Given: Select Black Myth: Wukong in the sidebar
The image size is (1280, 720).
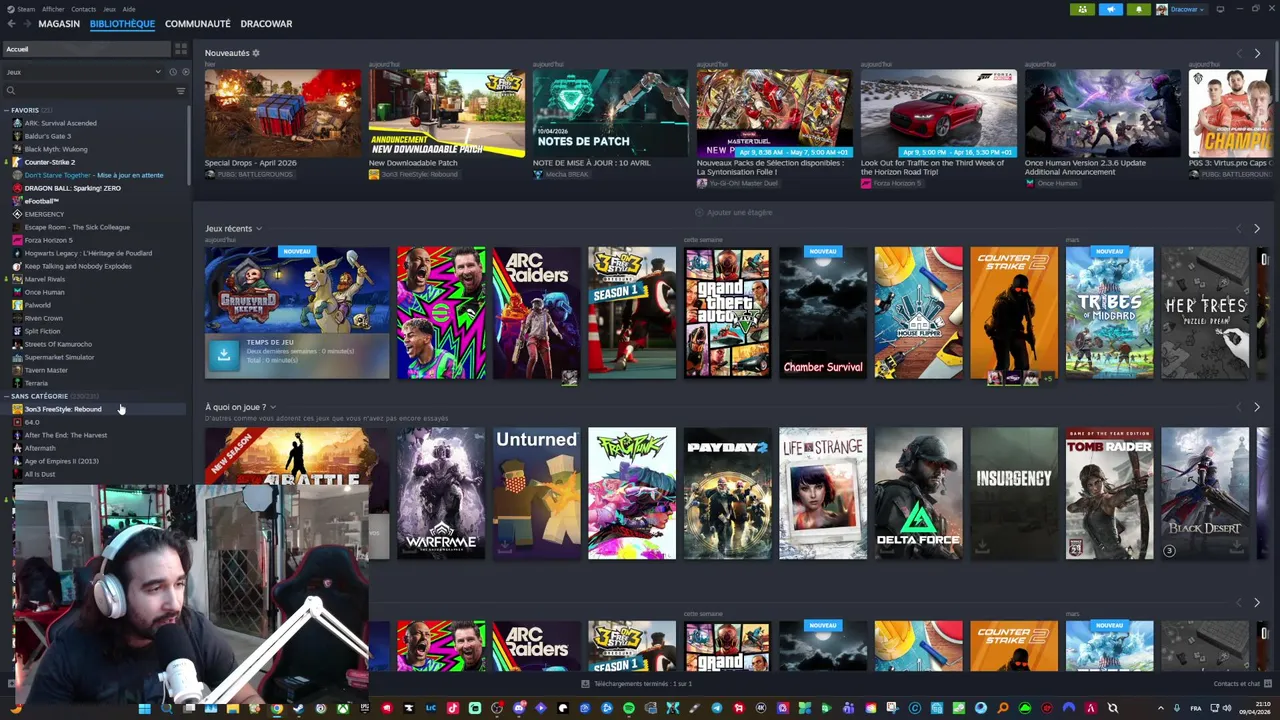Looking at the screenshot, I should (55, 149).
